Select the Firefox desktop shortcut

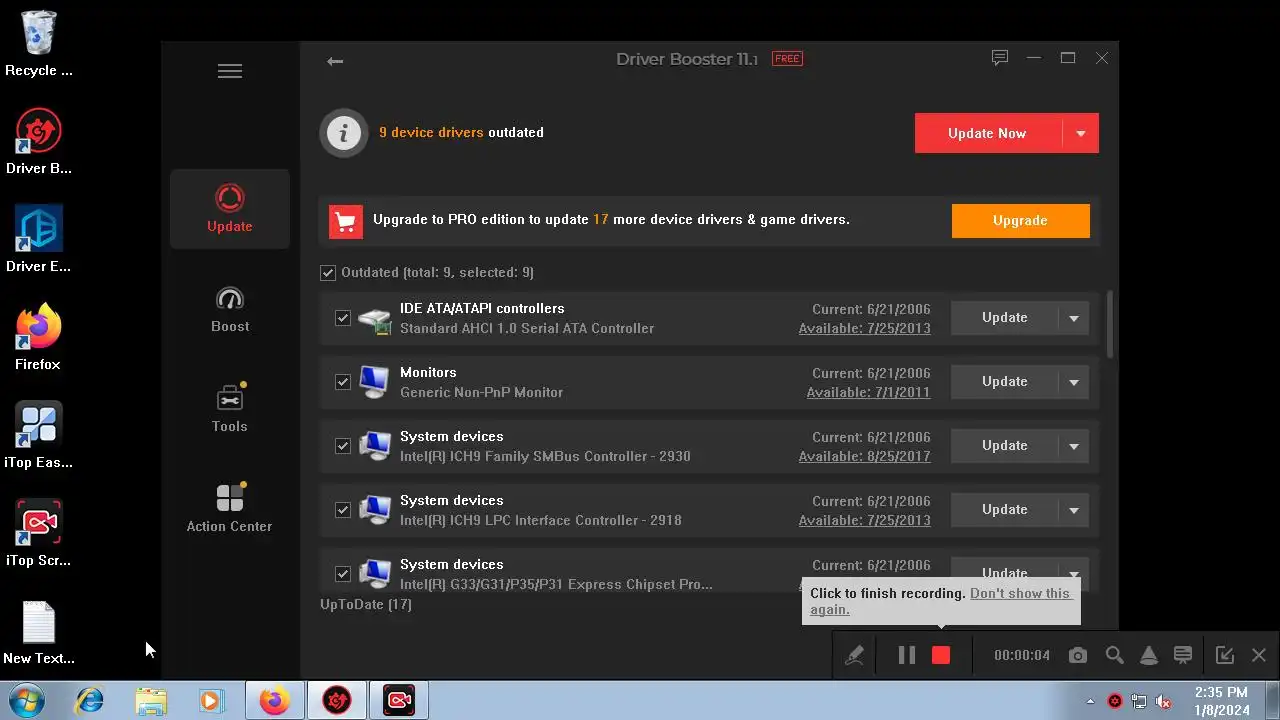39,338
